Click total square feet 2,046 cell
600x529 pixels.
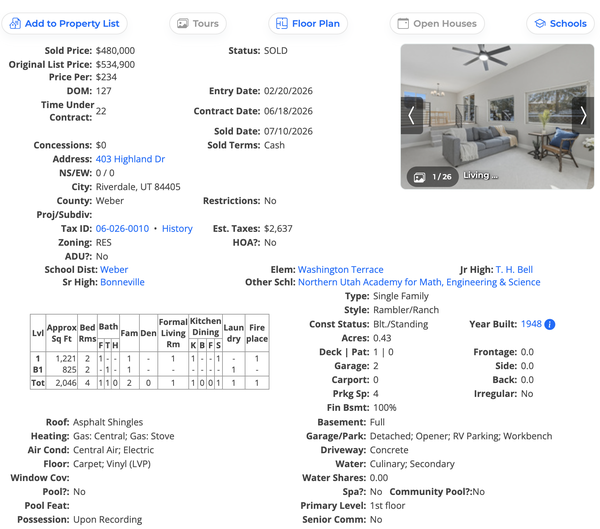(x=62, y=383)
